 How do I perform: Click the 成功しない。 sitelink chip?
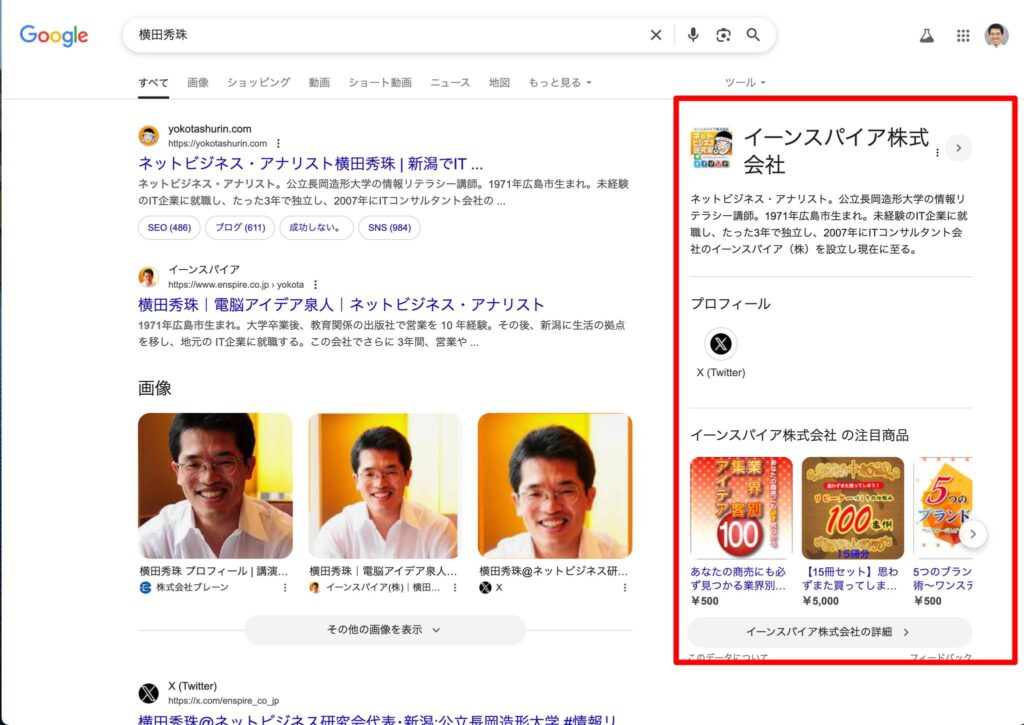[317, 228]
